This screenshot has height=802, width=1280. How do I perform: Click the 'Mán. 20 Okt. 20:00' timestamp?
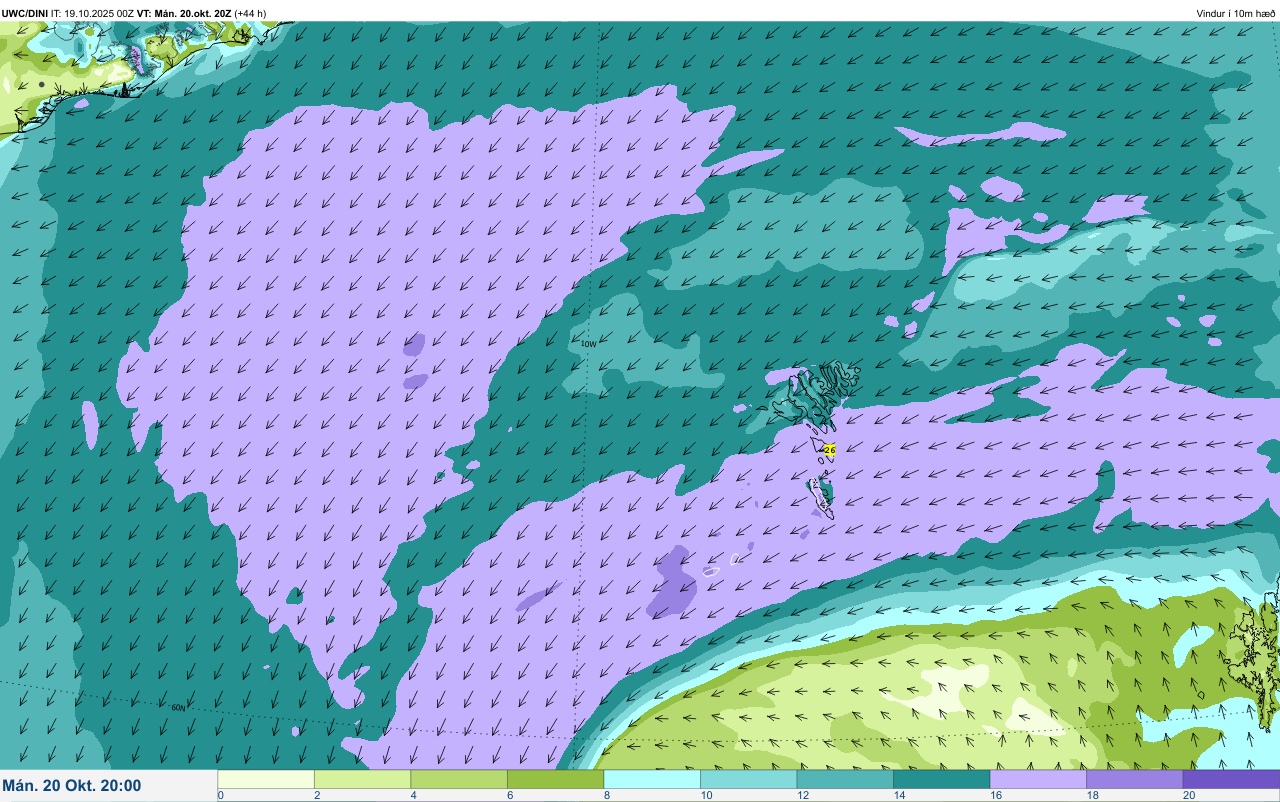click(72, 786)
